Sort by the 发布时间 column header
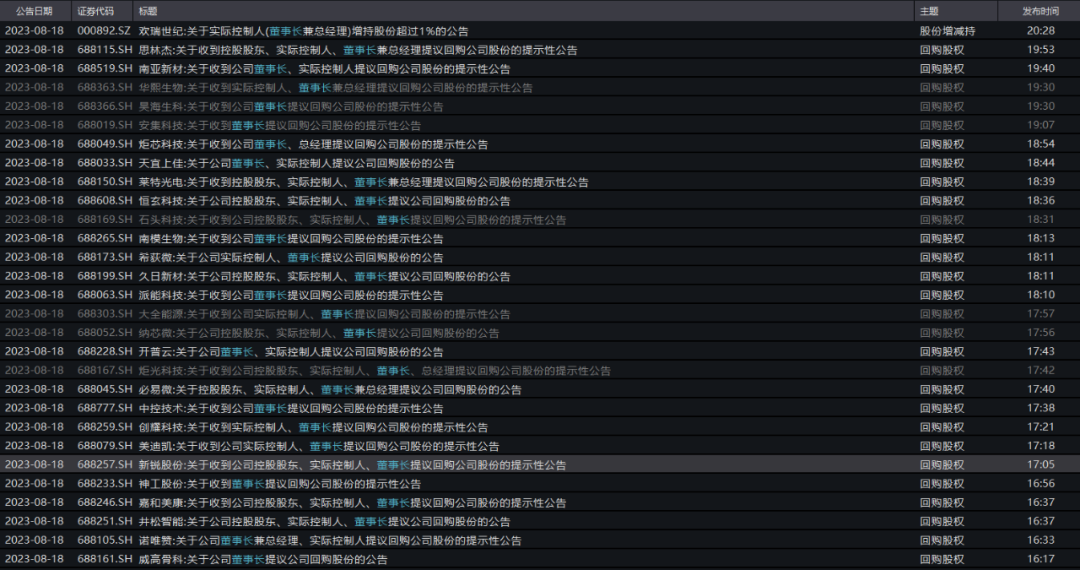 tap(1040, 11)
